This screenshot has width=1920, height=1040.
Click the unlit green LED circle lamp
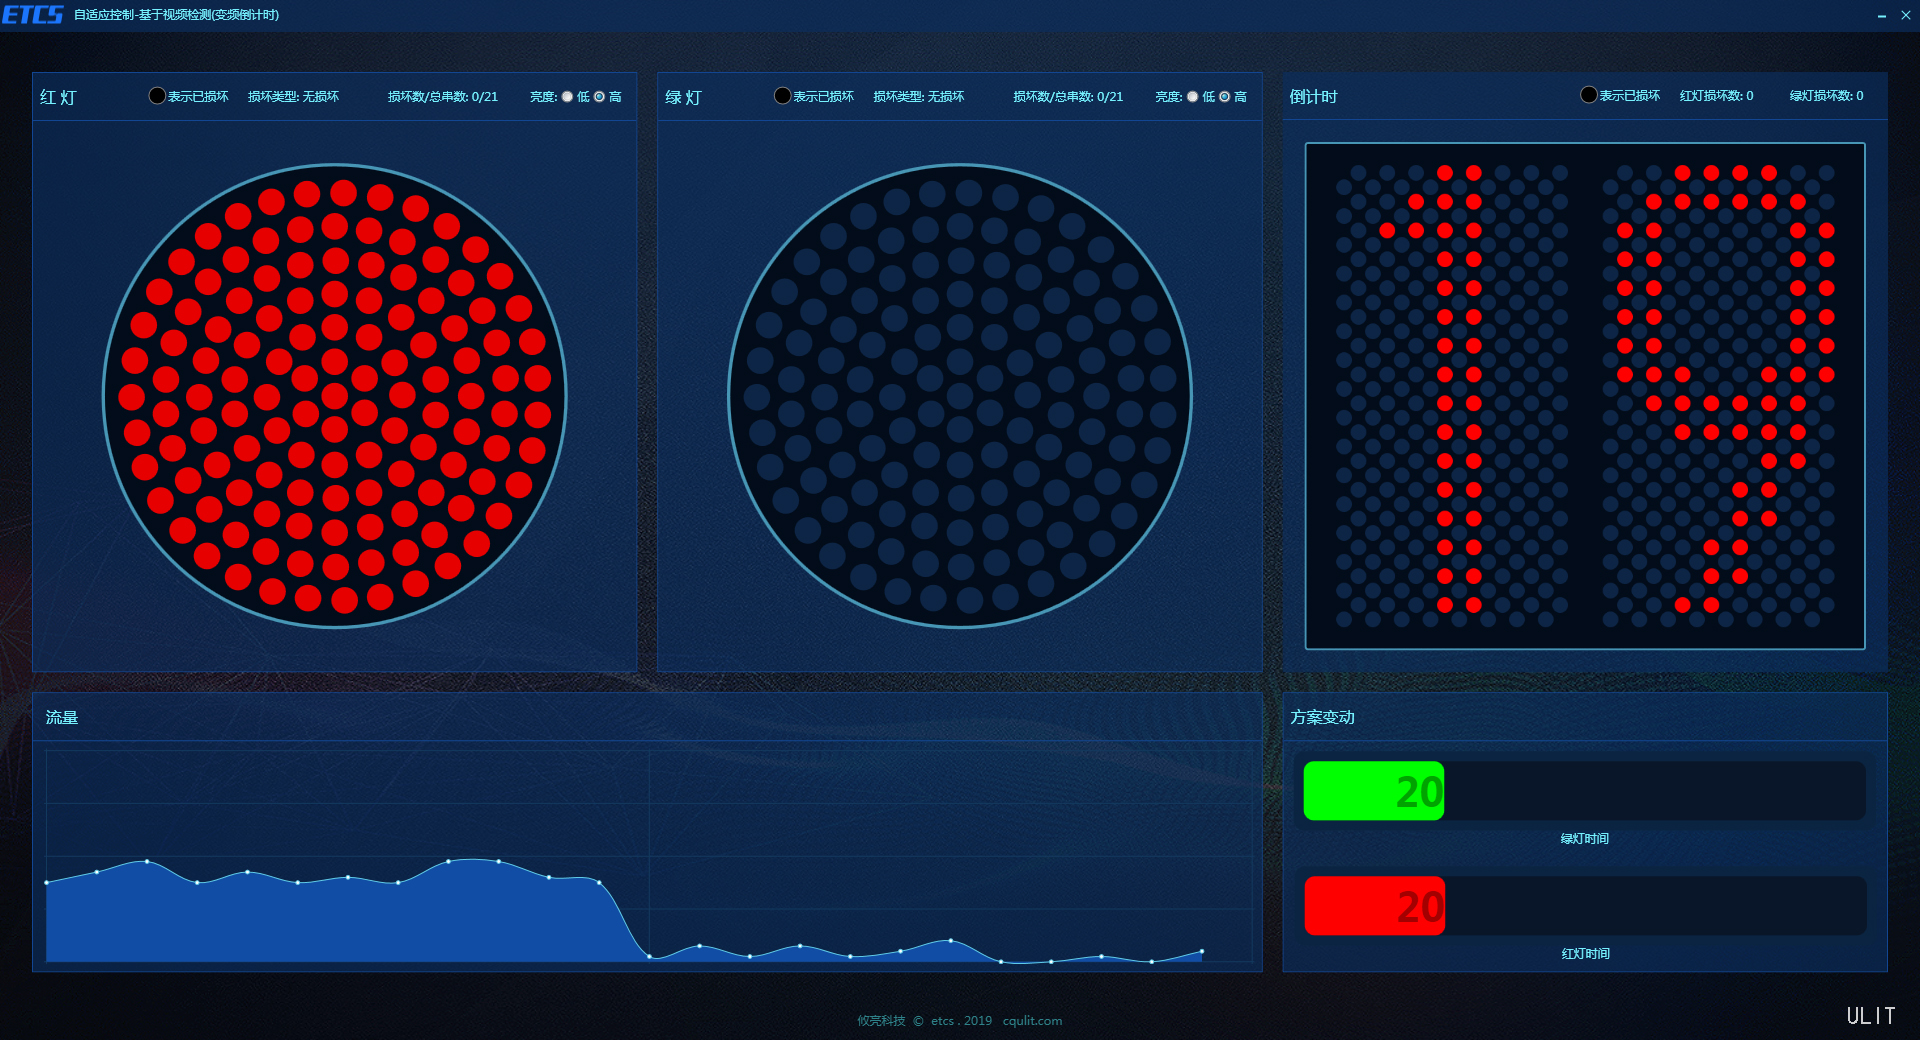coord(960,396)
